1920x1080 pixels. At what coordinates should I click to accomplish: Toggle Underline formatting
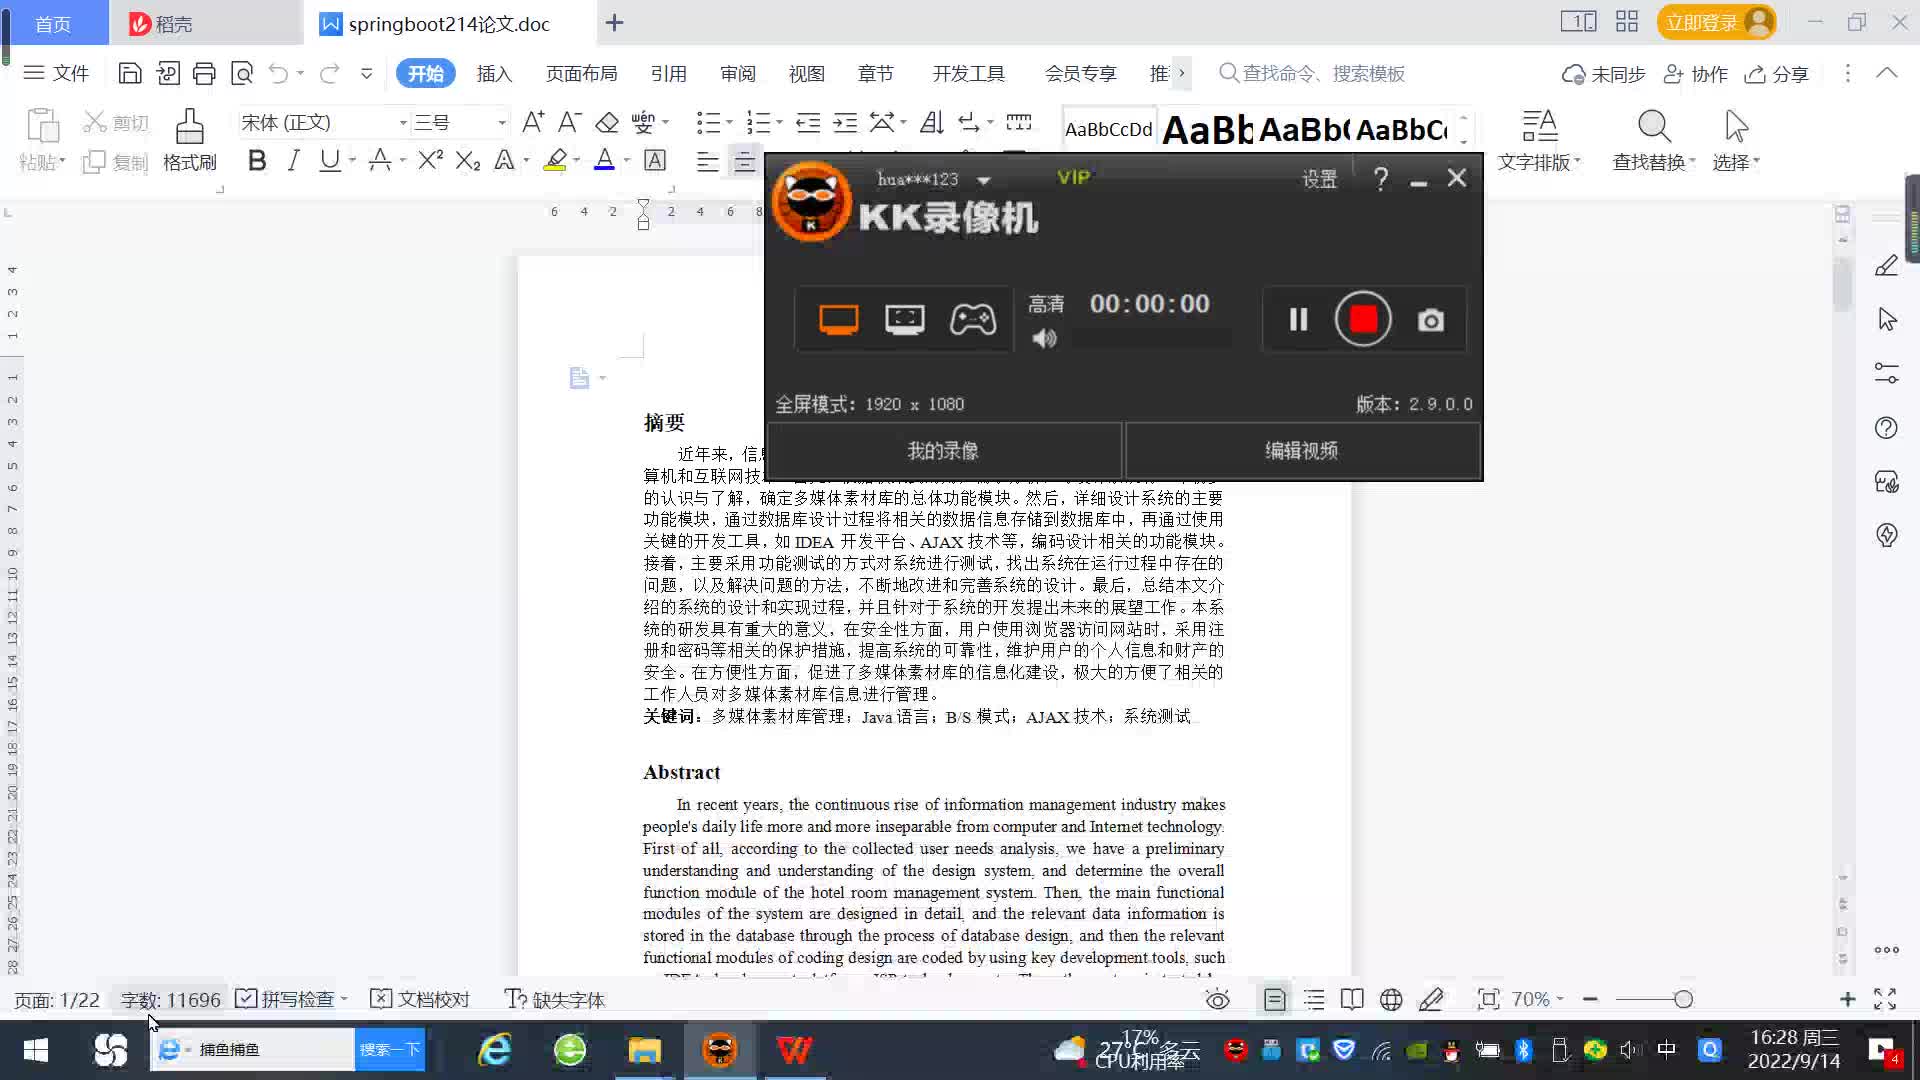tap(329, 160)
